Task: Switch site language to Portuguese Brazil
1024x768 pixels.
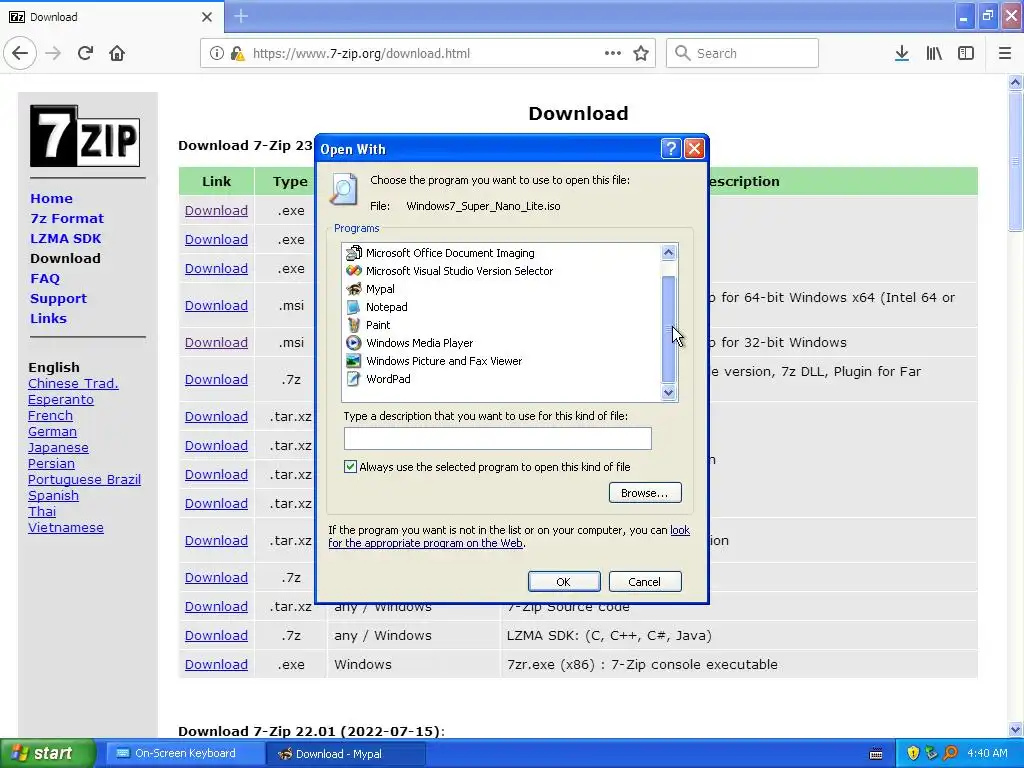Action: tap(84, 479)
